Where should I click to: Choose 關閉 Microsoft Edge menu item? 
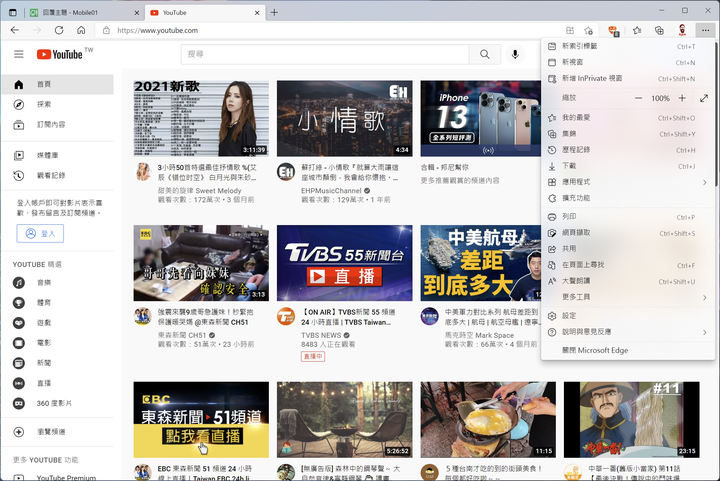[x=628, y=350]
